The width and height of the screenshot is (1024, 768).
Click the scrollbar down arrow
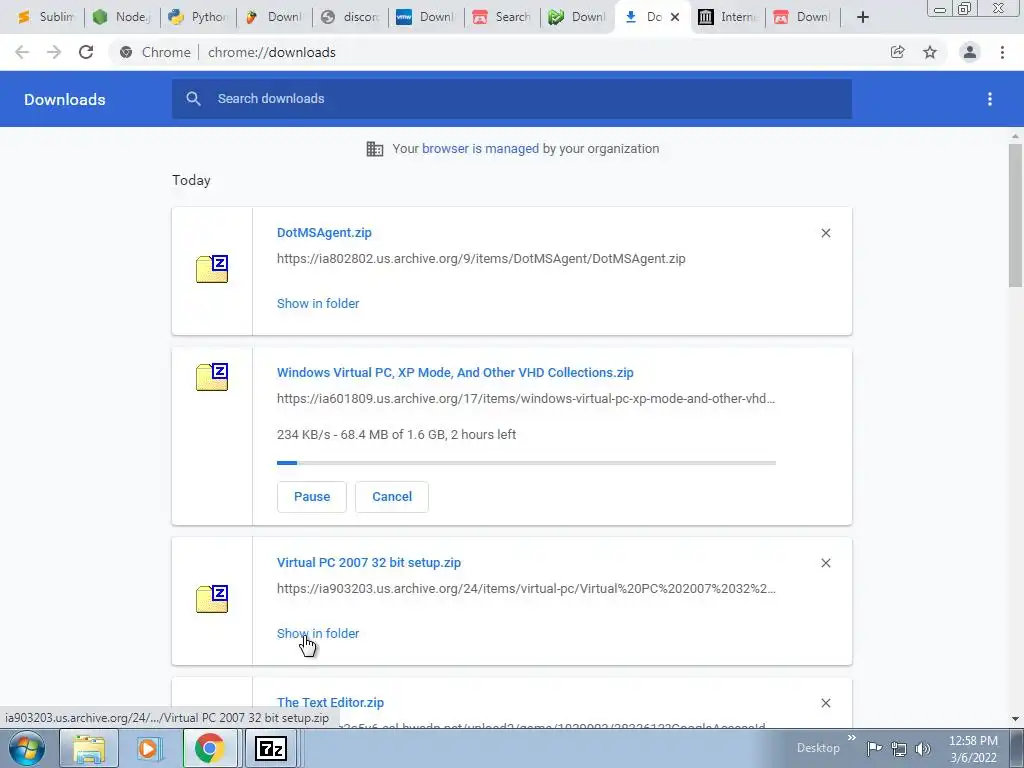click(x=1015, y=719)
